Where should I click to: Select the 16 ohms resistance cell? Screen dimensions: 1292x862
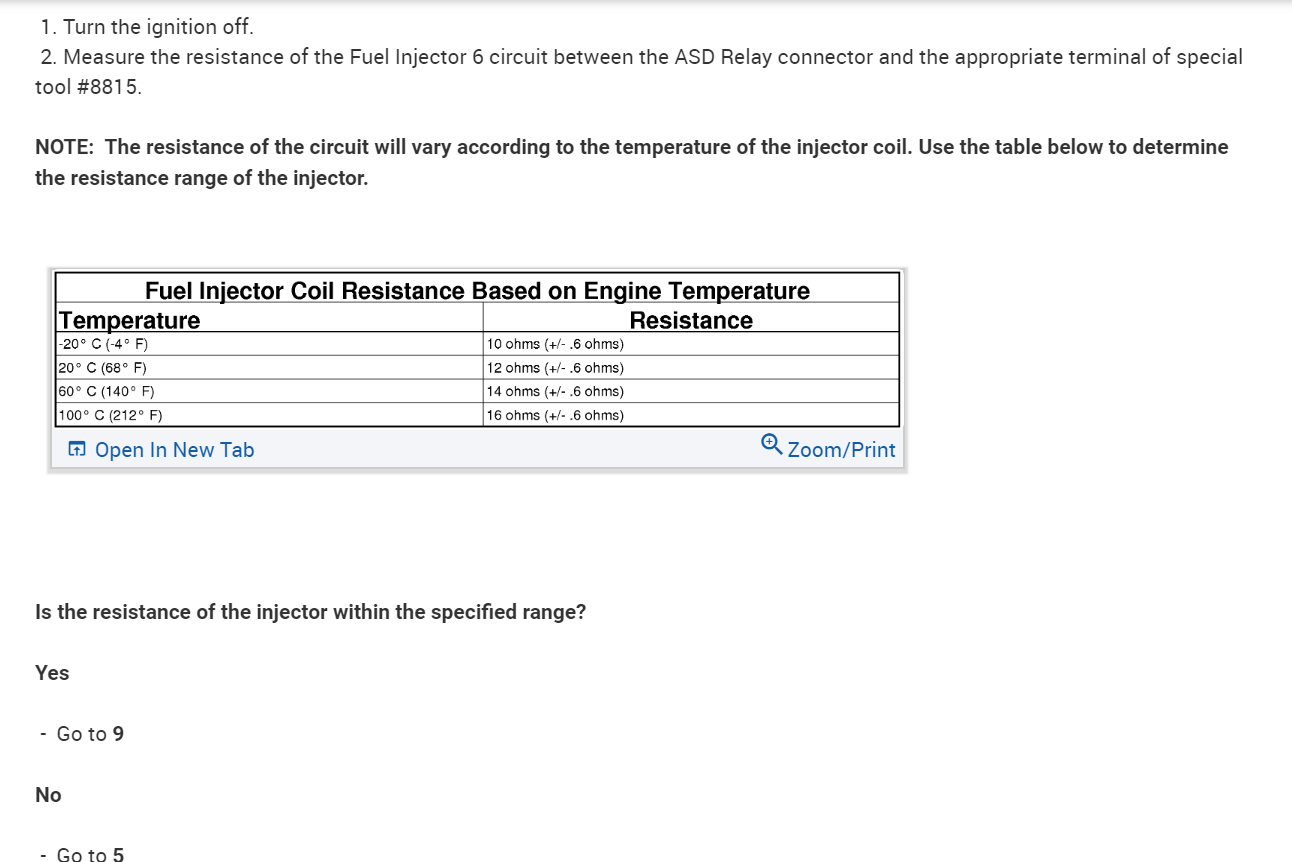555,416
